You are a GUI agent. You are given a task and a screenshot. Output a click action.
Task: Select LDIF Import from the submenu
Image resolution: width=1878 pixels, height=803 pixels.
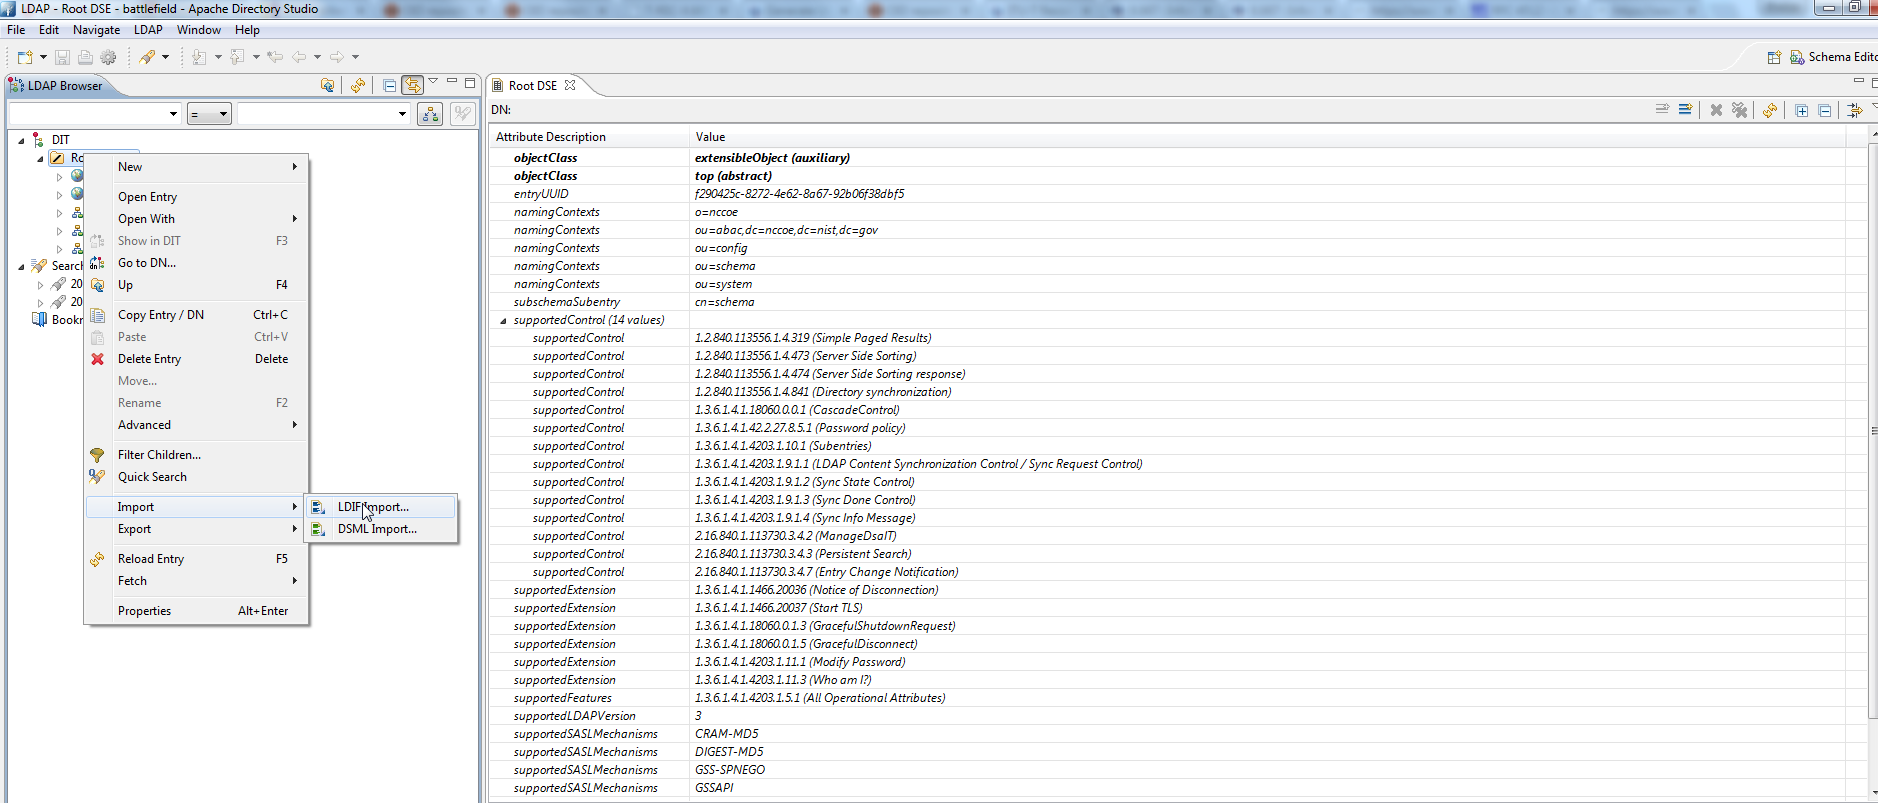tap(373, 507)
